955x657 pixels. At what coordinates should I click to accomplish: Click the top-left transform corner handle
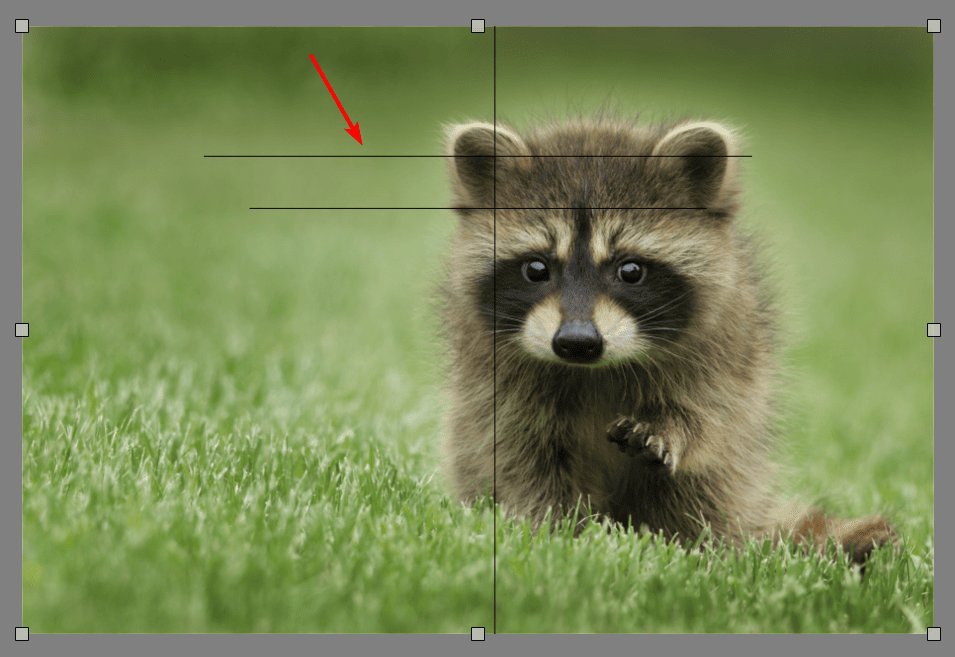tap(22, 26)
